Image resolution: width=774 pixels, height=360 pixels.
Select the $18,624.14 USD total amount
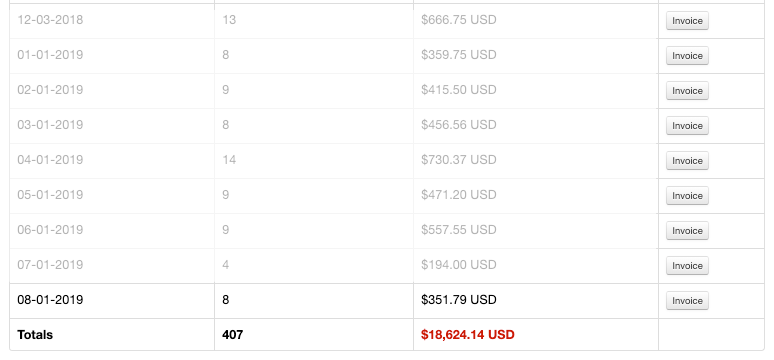467,335
